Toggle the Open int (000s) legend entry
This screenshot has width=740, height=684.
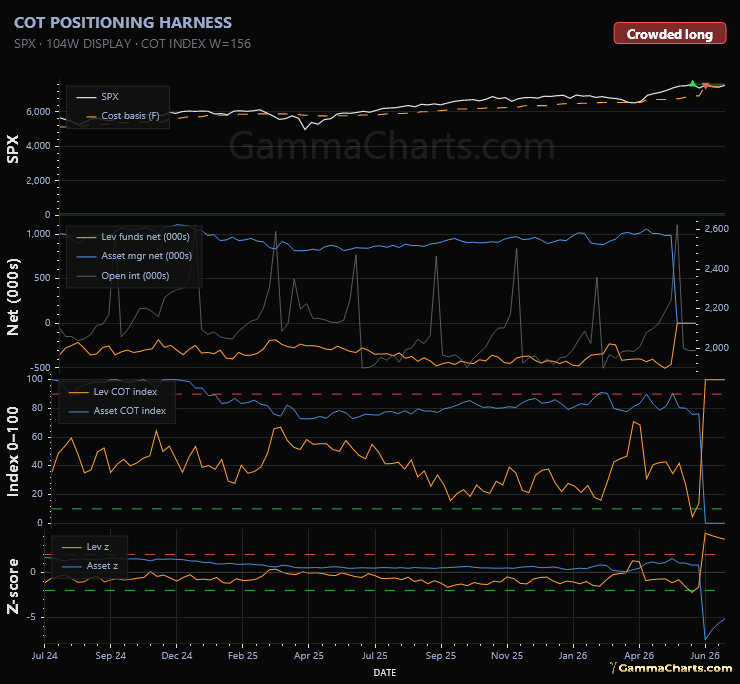[123, 276]
